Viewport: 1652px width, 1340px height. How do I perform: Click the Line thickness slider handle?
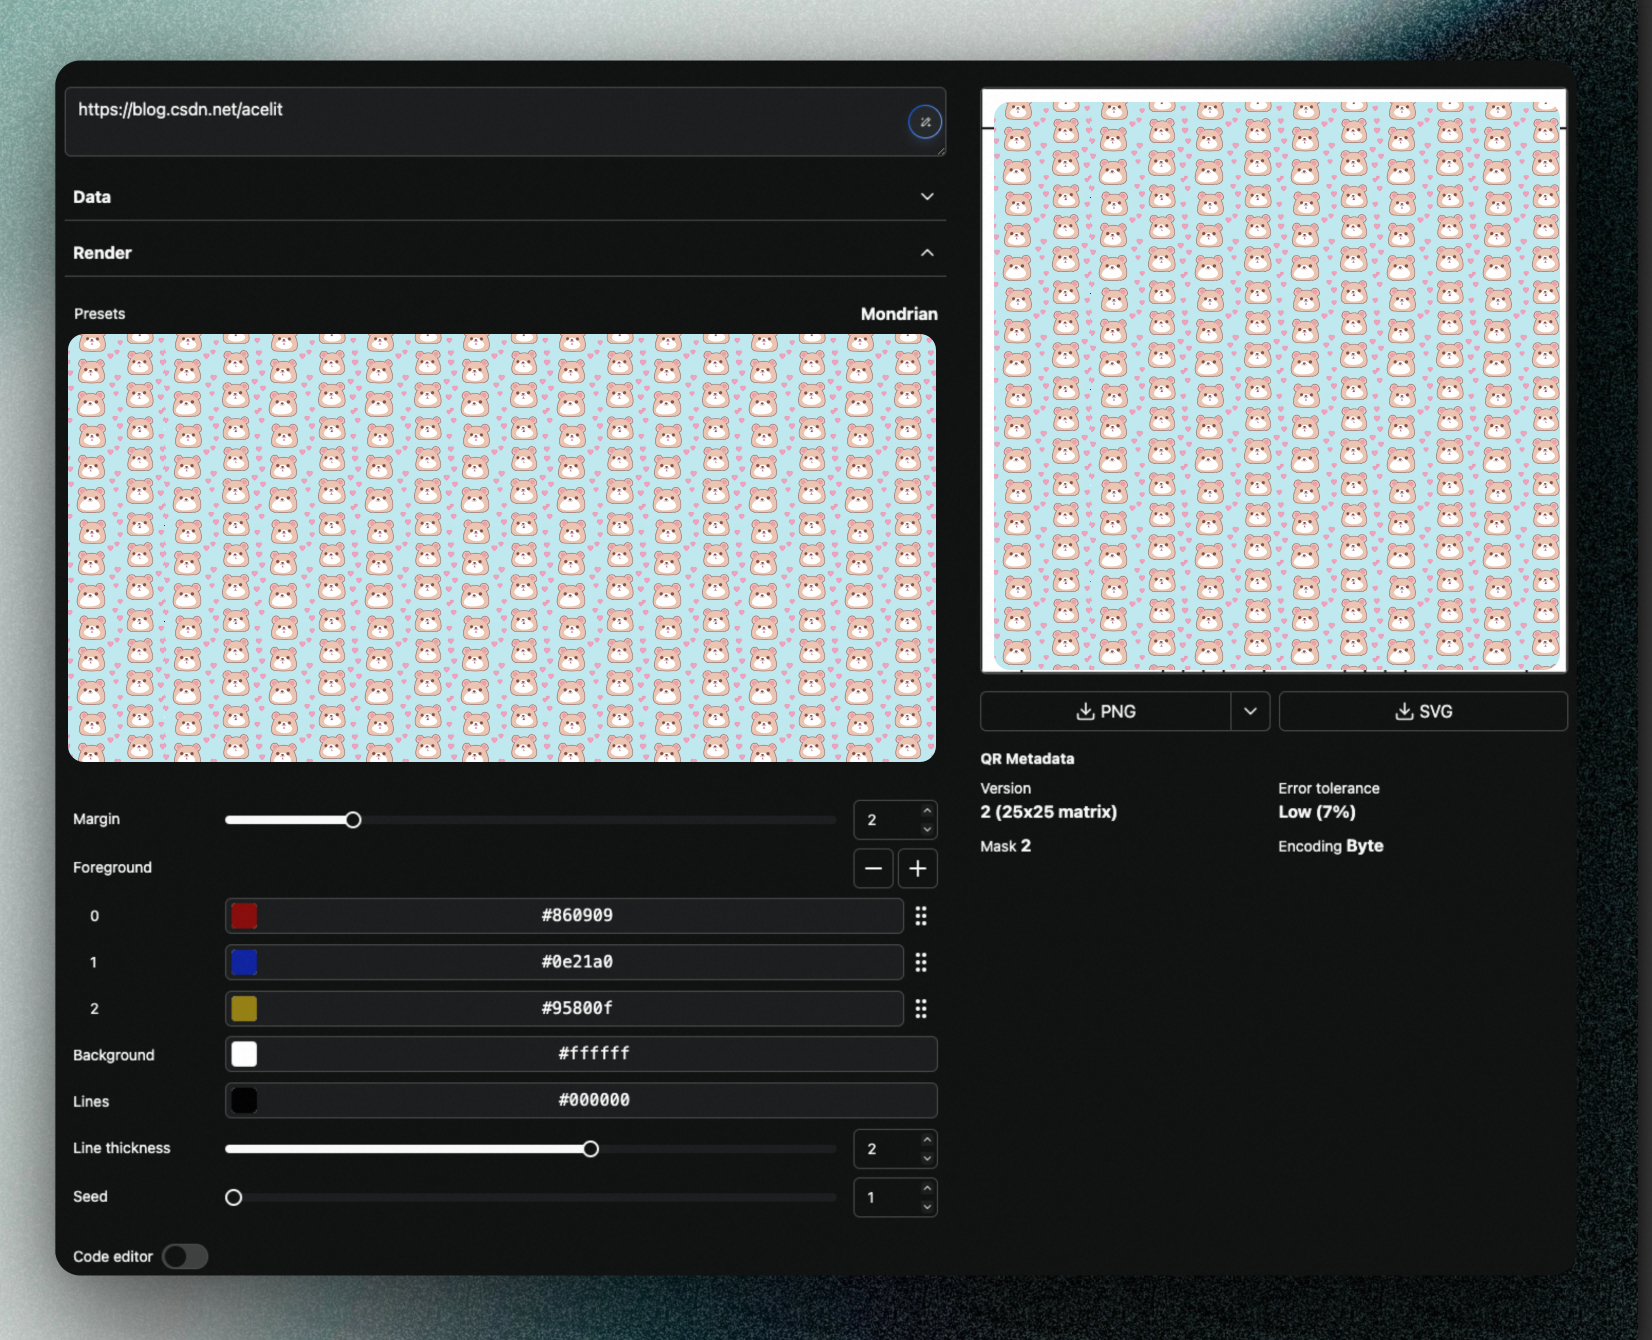click(591, 1149)
